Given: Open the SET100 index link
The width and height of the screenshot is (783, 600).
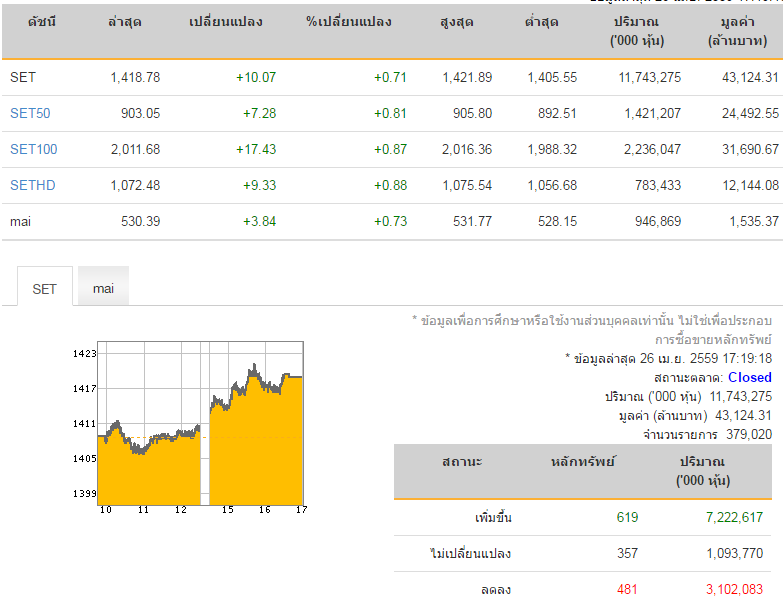Looking at the screenshot, I should tap(34, 149).
